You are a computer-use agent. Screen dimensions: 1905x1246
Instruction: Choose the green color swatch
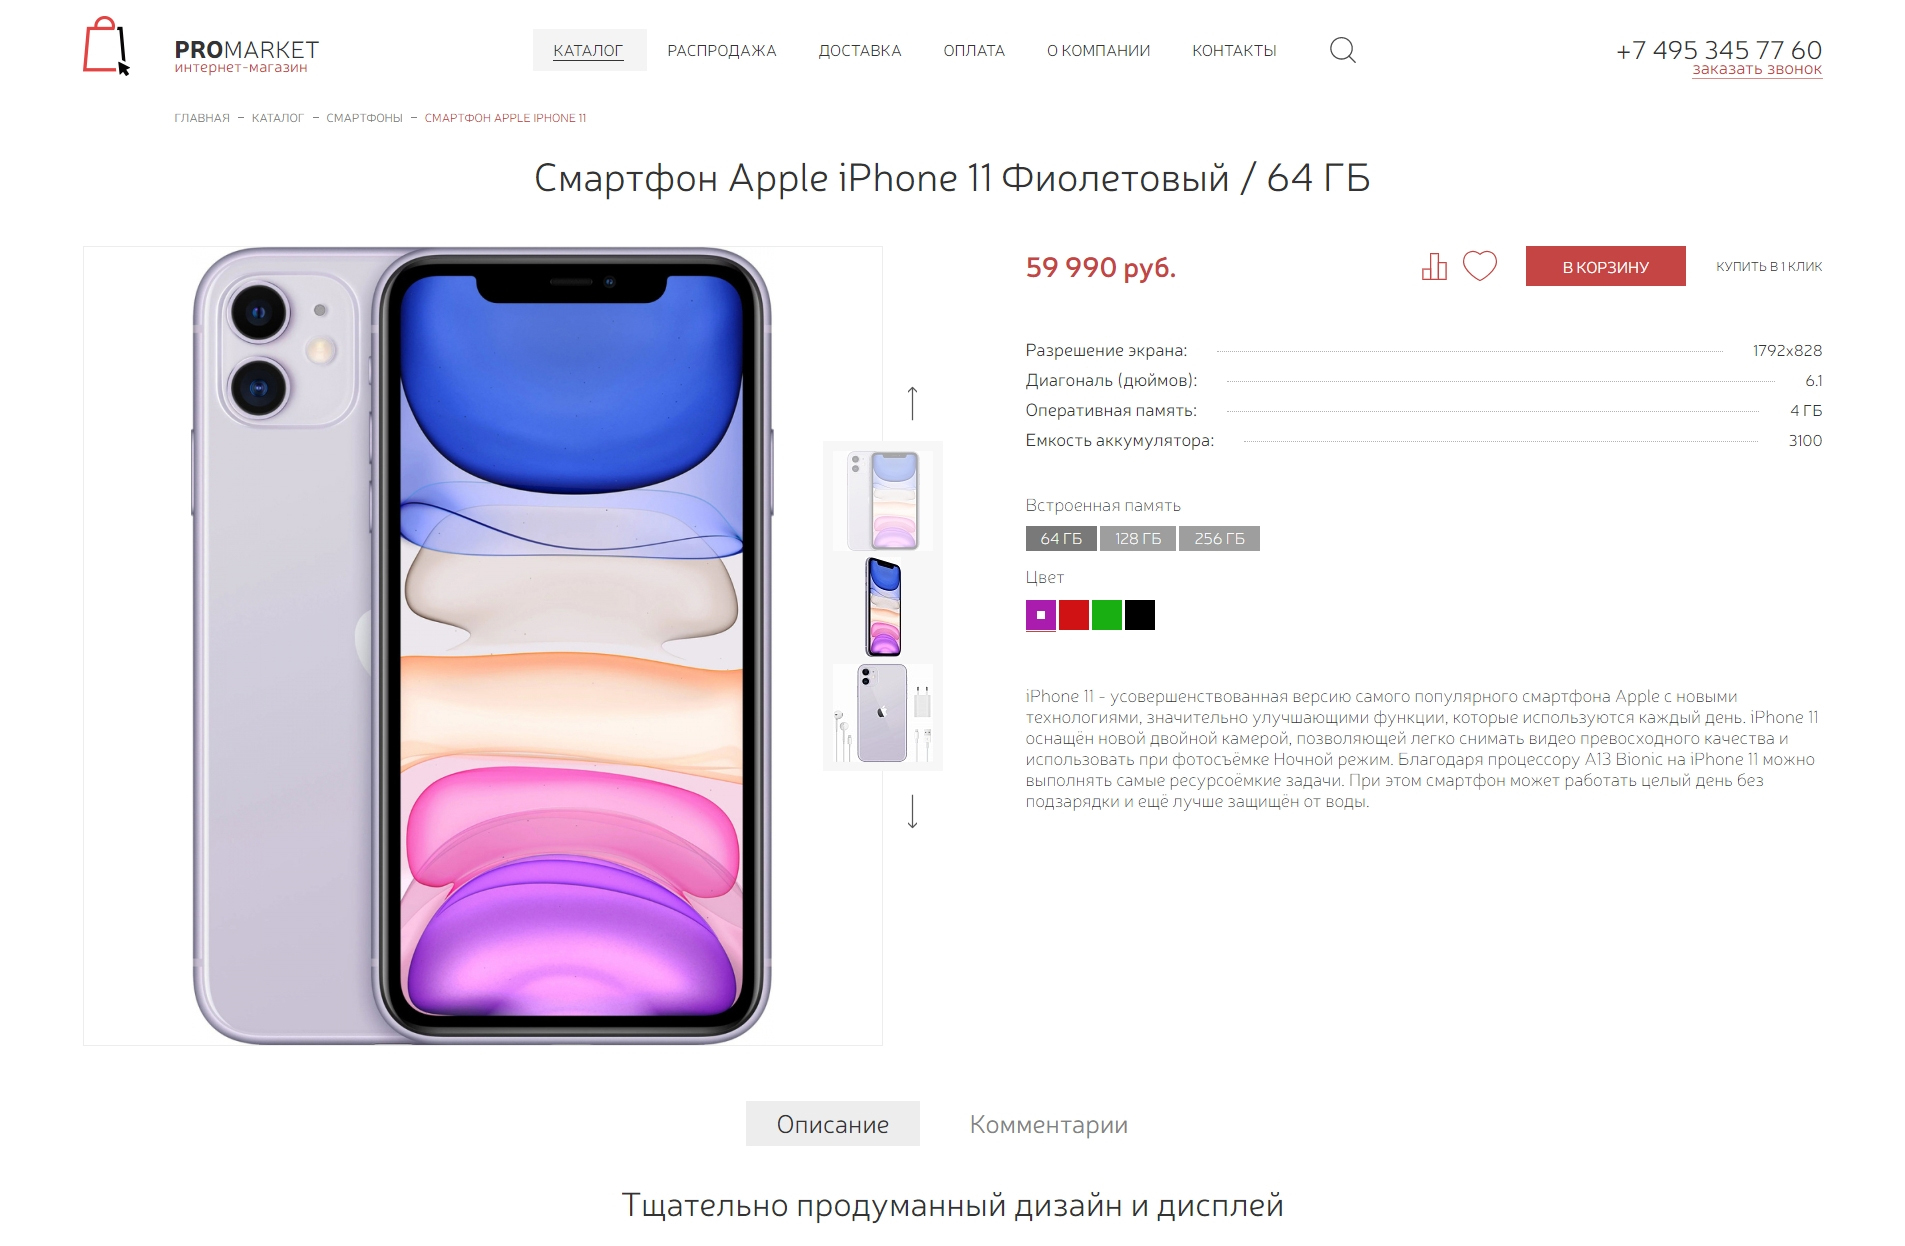[x=1107, y=615]
